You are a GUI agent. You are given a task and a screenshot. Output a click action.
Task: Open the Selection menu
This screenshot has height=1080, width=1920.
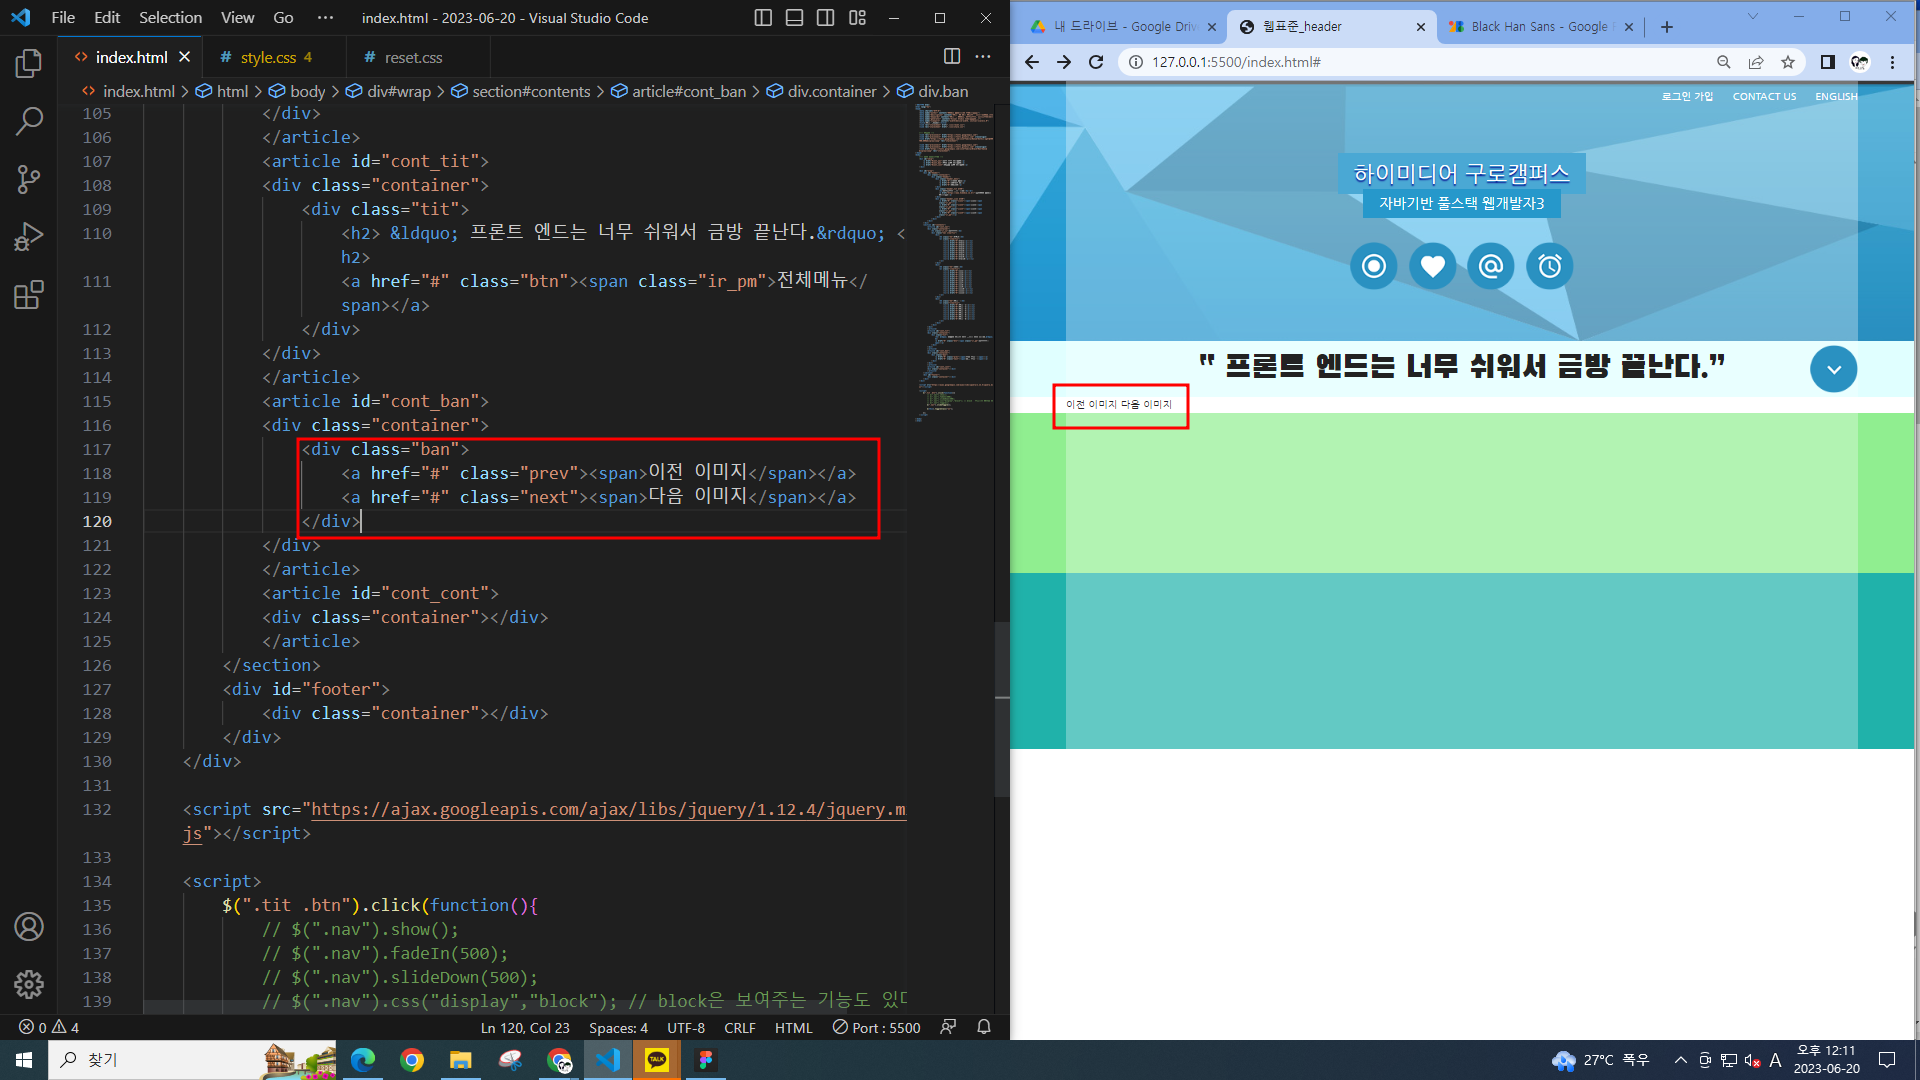point(170,18)
